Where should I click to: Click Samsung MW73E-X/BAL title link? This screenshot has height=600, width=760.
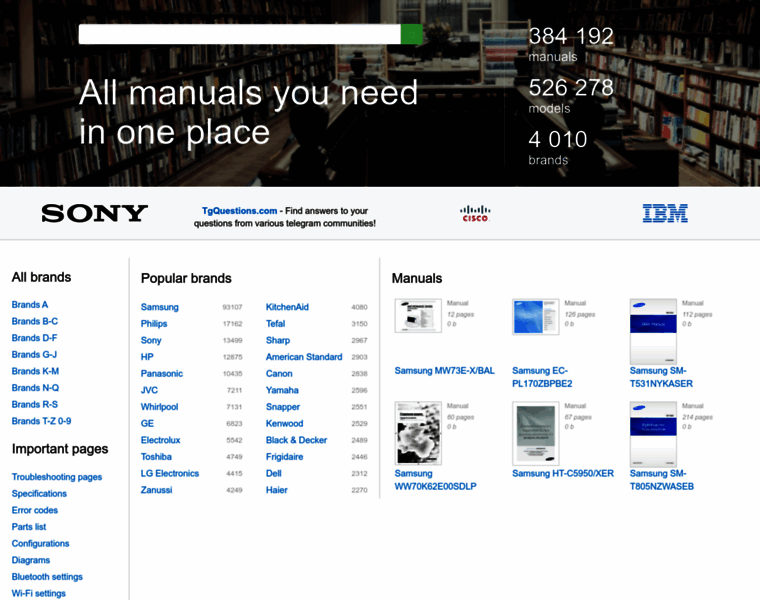(444, 371)
